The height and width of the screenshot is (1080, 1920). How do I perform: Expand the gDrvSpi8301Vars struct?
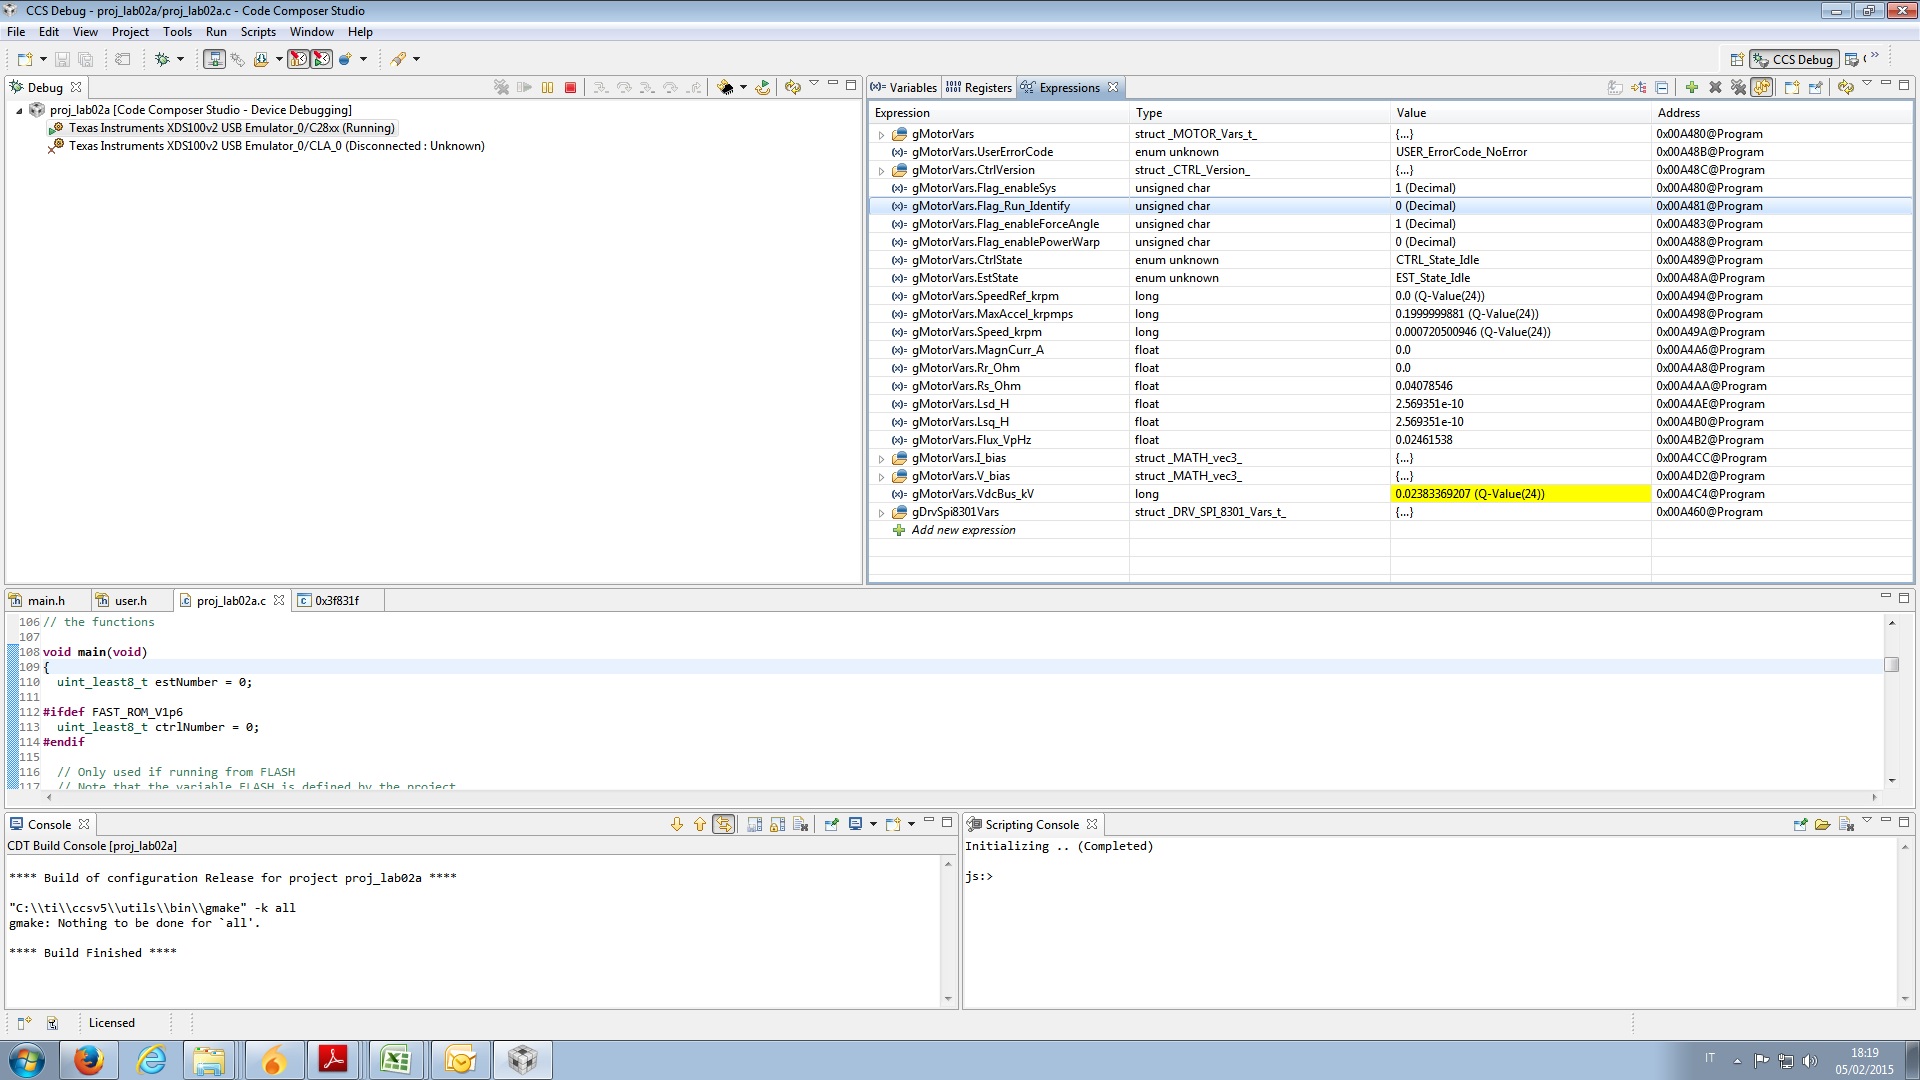point(881,513)
